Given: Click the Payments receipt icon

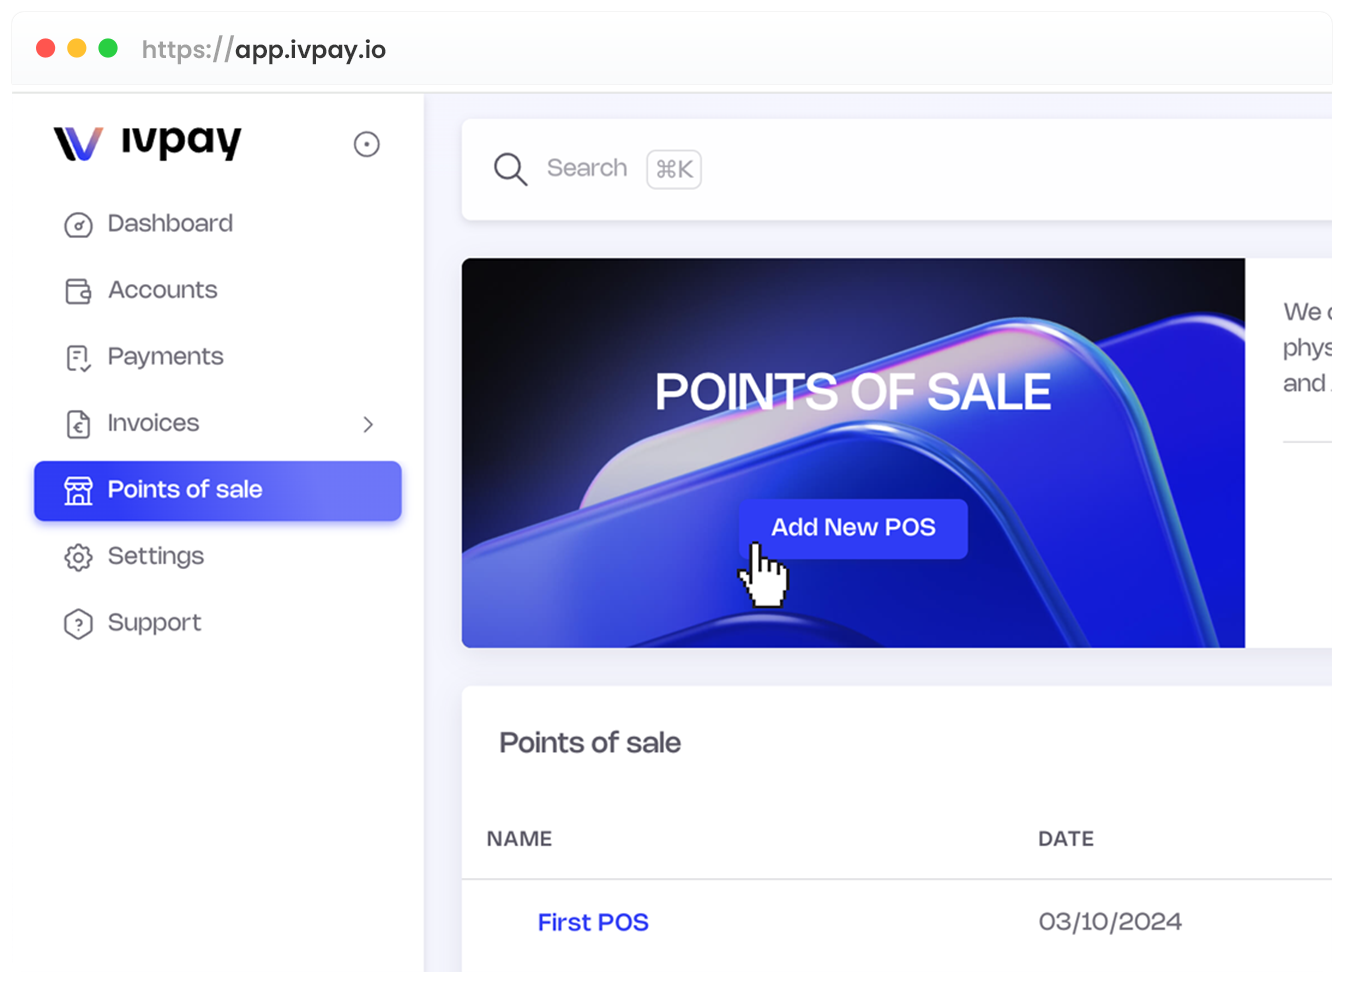Looking at the screenshot, I should (78, 358).
